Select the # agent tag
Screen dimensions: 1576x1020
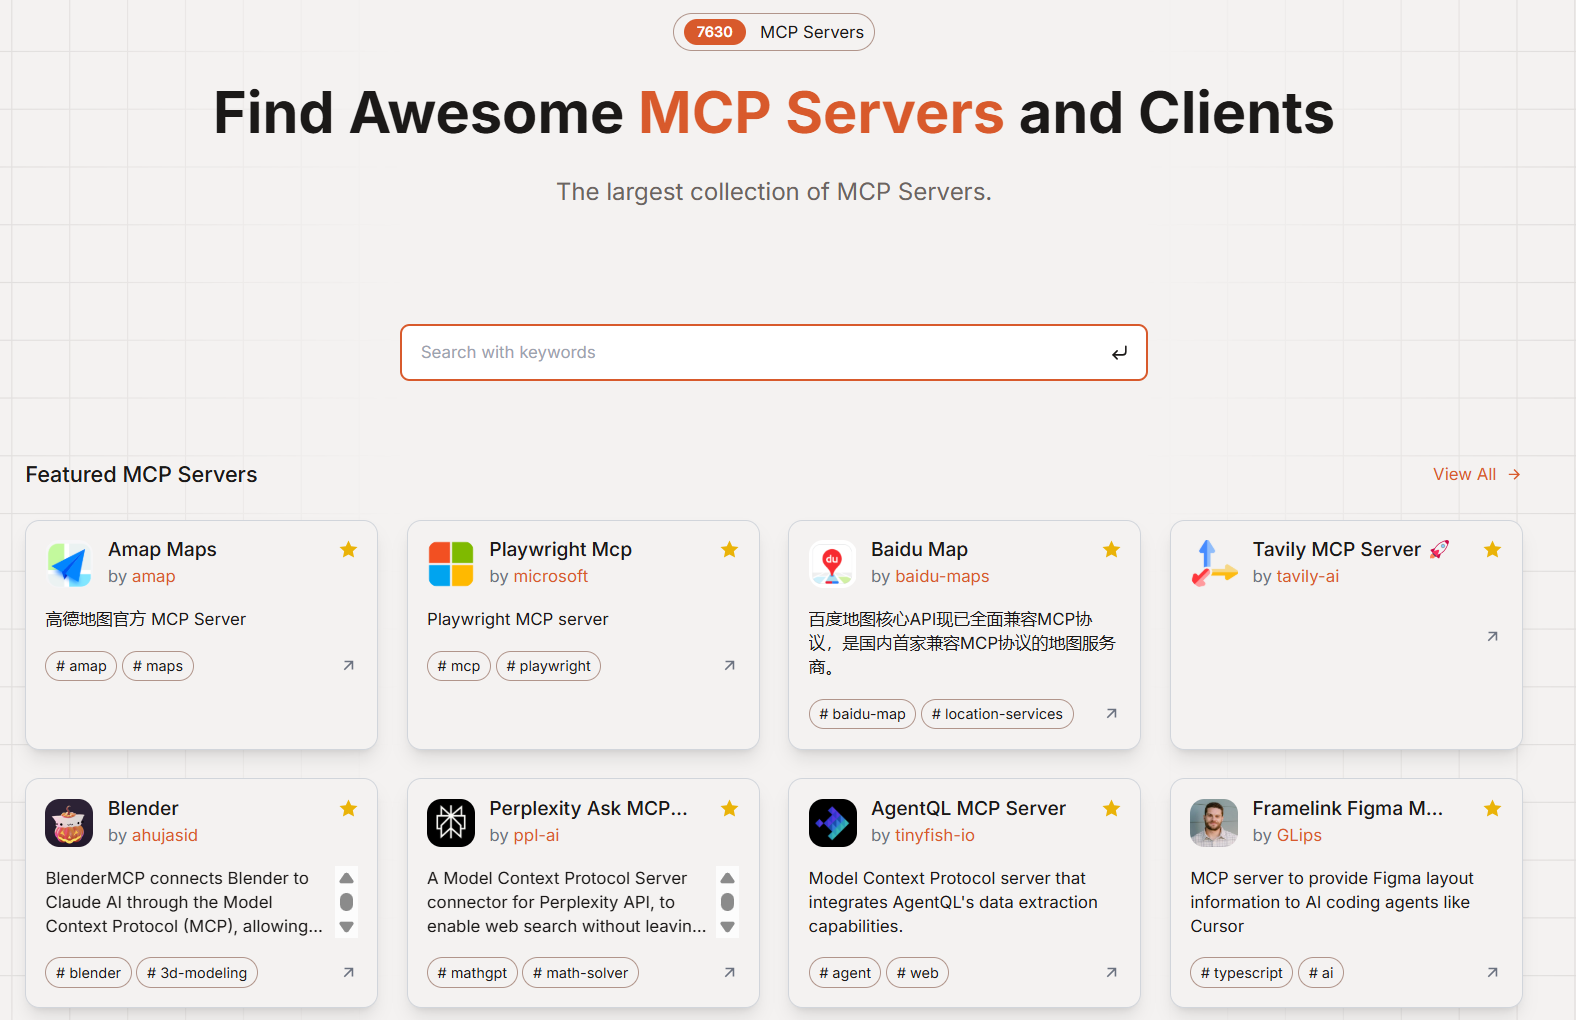point(845,973)
